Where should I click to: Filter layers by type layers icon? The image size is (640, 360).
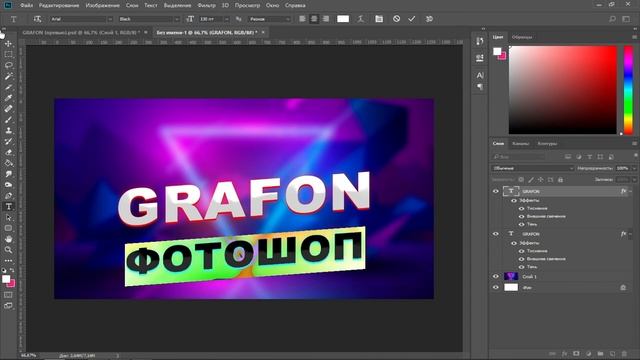589,157
